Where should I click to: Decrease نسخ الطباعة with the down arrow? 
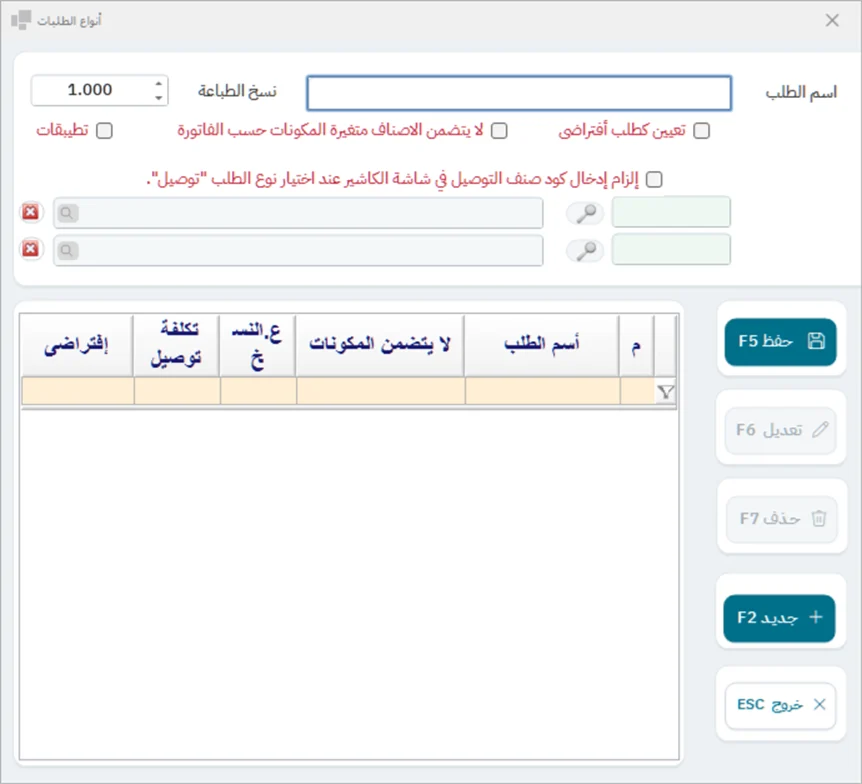coord(158,97)
